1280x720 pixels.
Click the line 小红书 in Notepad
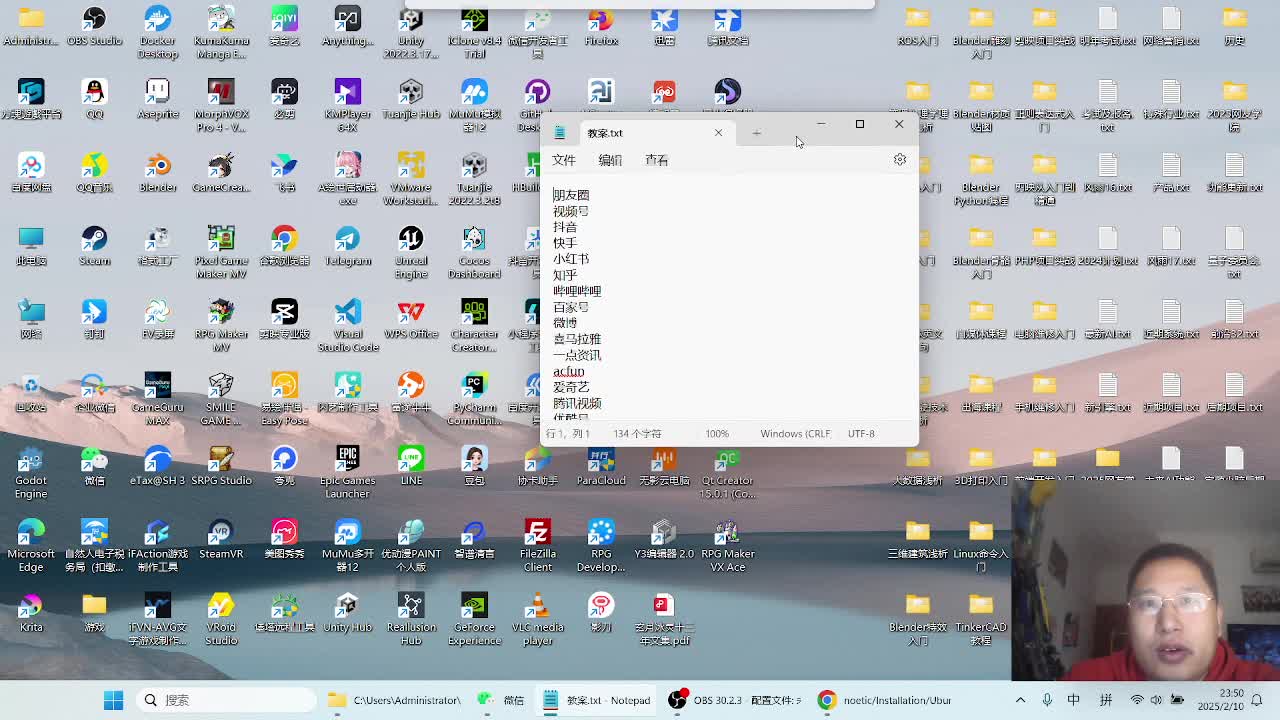tap(571, 259)
